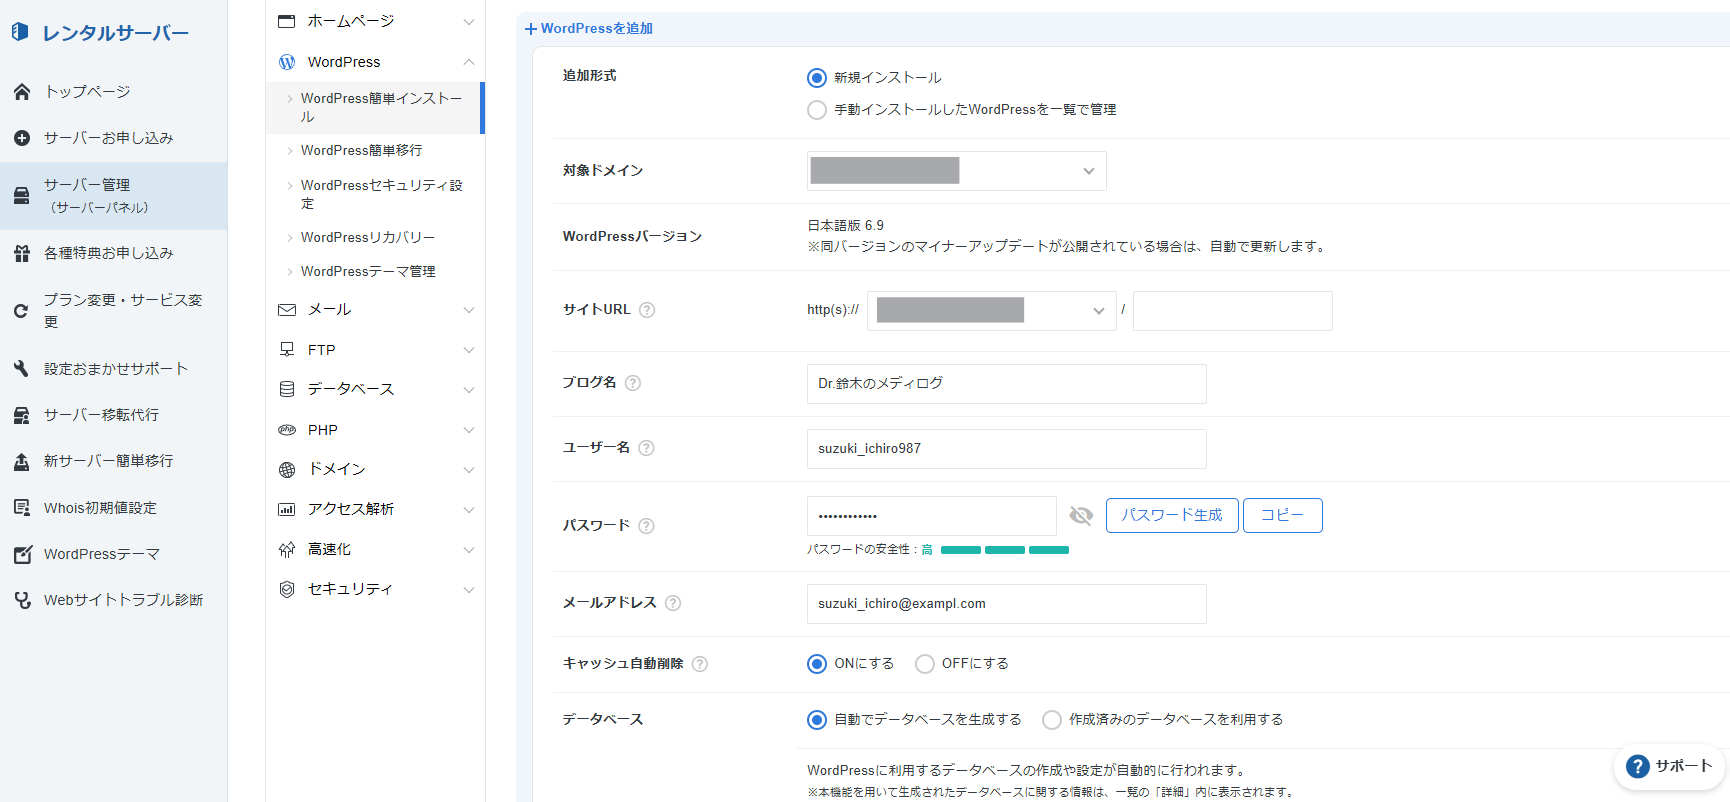Expand the メール menu section

[x=469, y=310]
